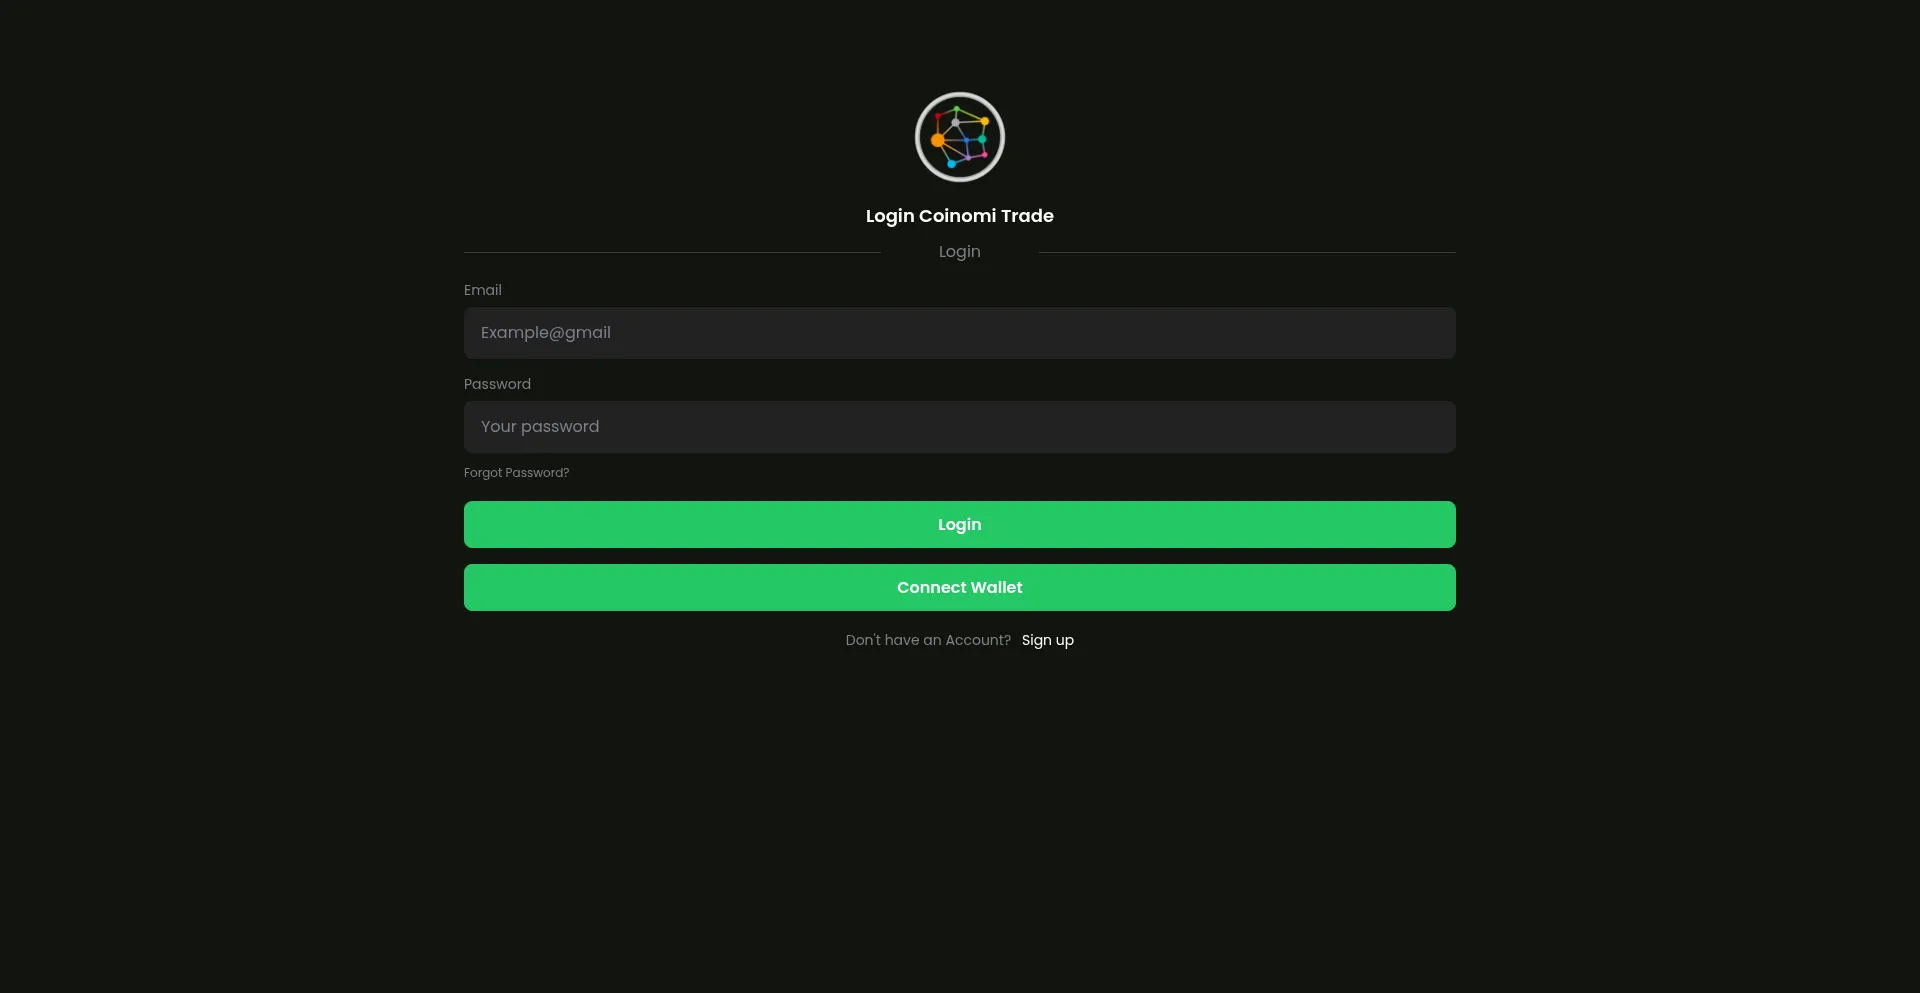Image resolution: width=1920 pixels, height=993 pixels.
Task: Submit credentials with the Login button
Action: click(959, 524)
